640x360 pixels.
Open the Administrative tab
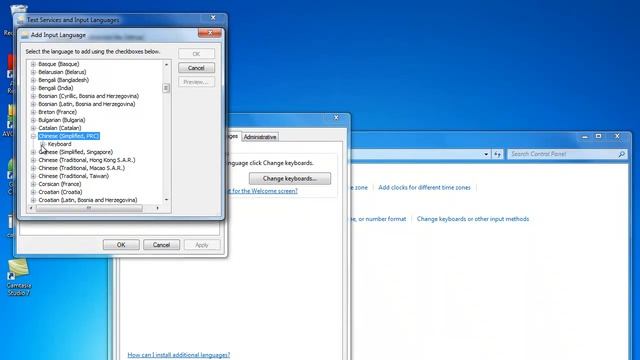coord(260,137)
